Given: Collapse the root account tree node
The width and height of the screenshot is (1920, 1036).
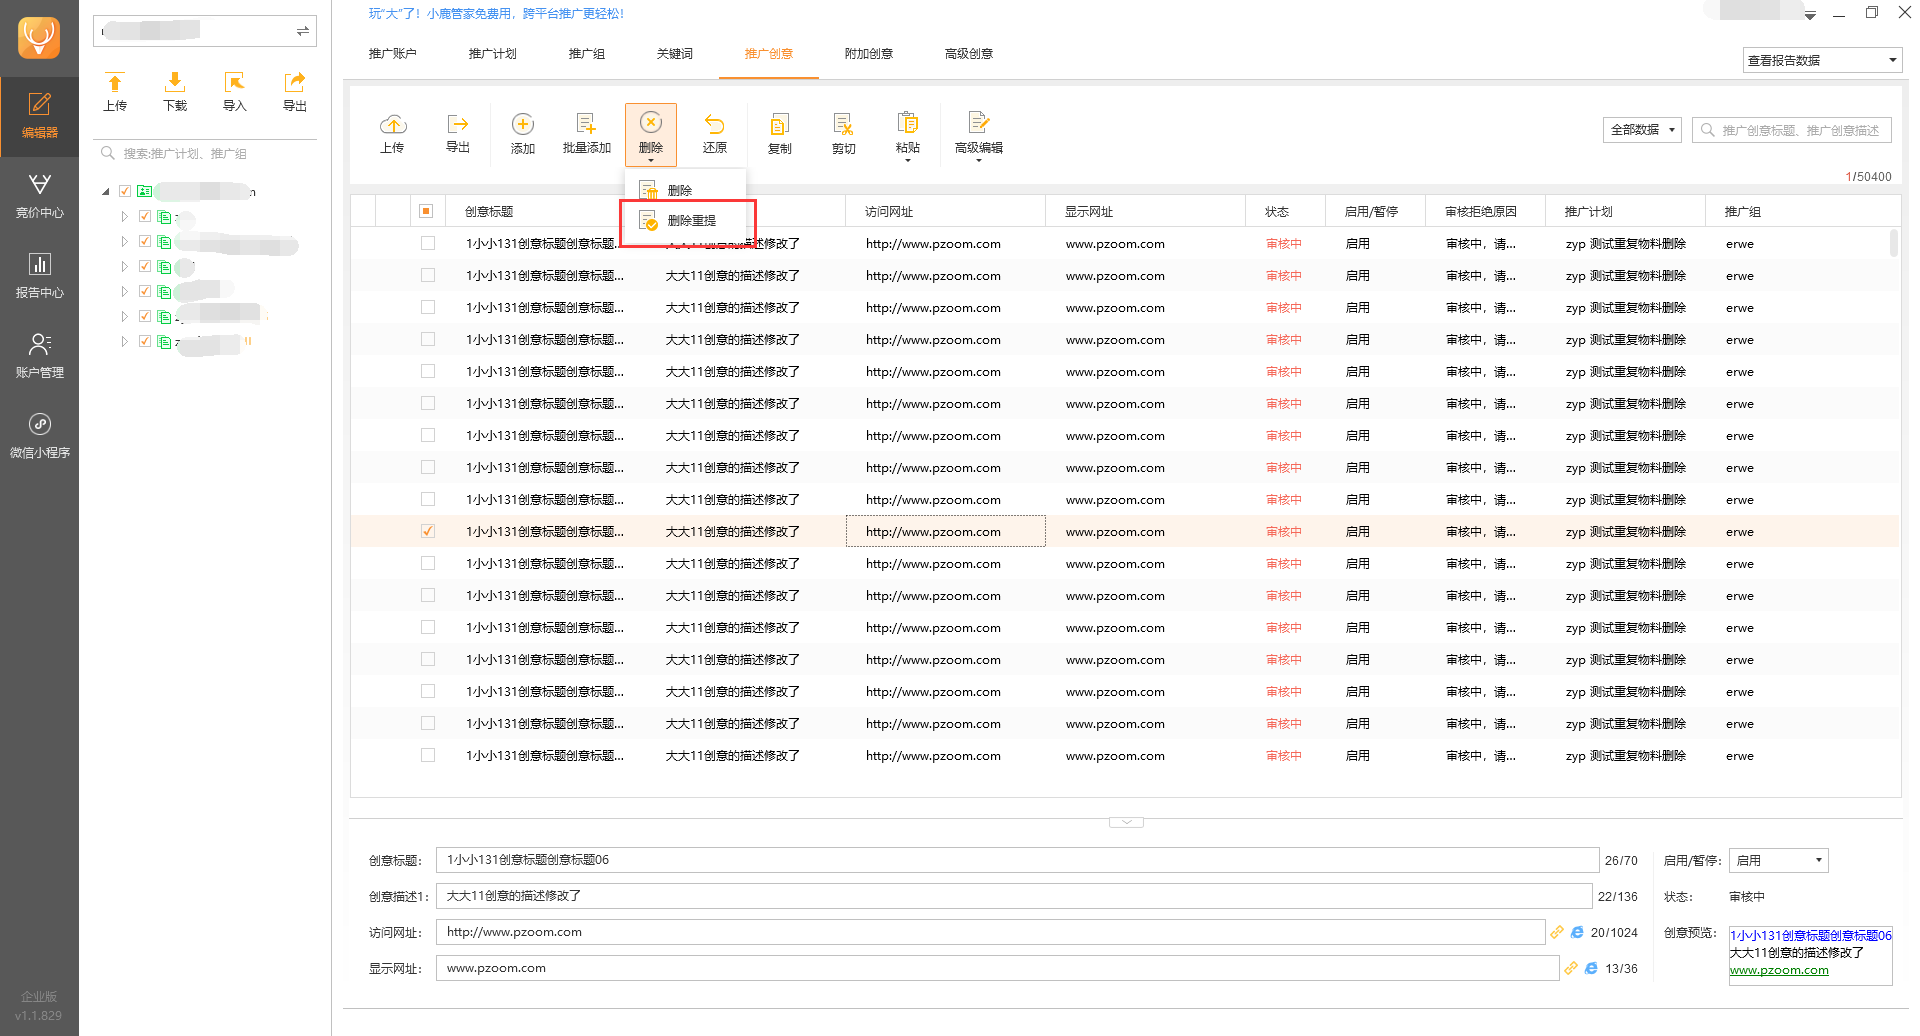Looking at the screenshot, I should click(106, 191).
